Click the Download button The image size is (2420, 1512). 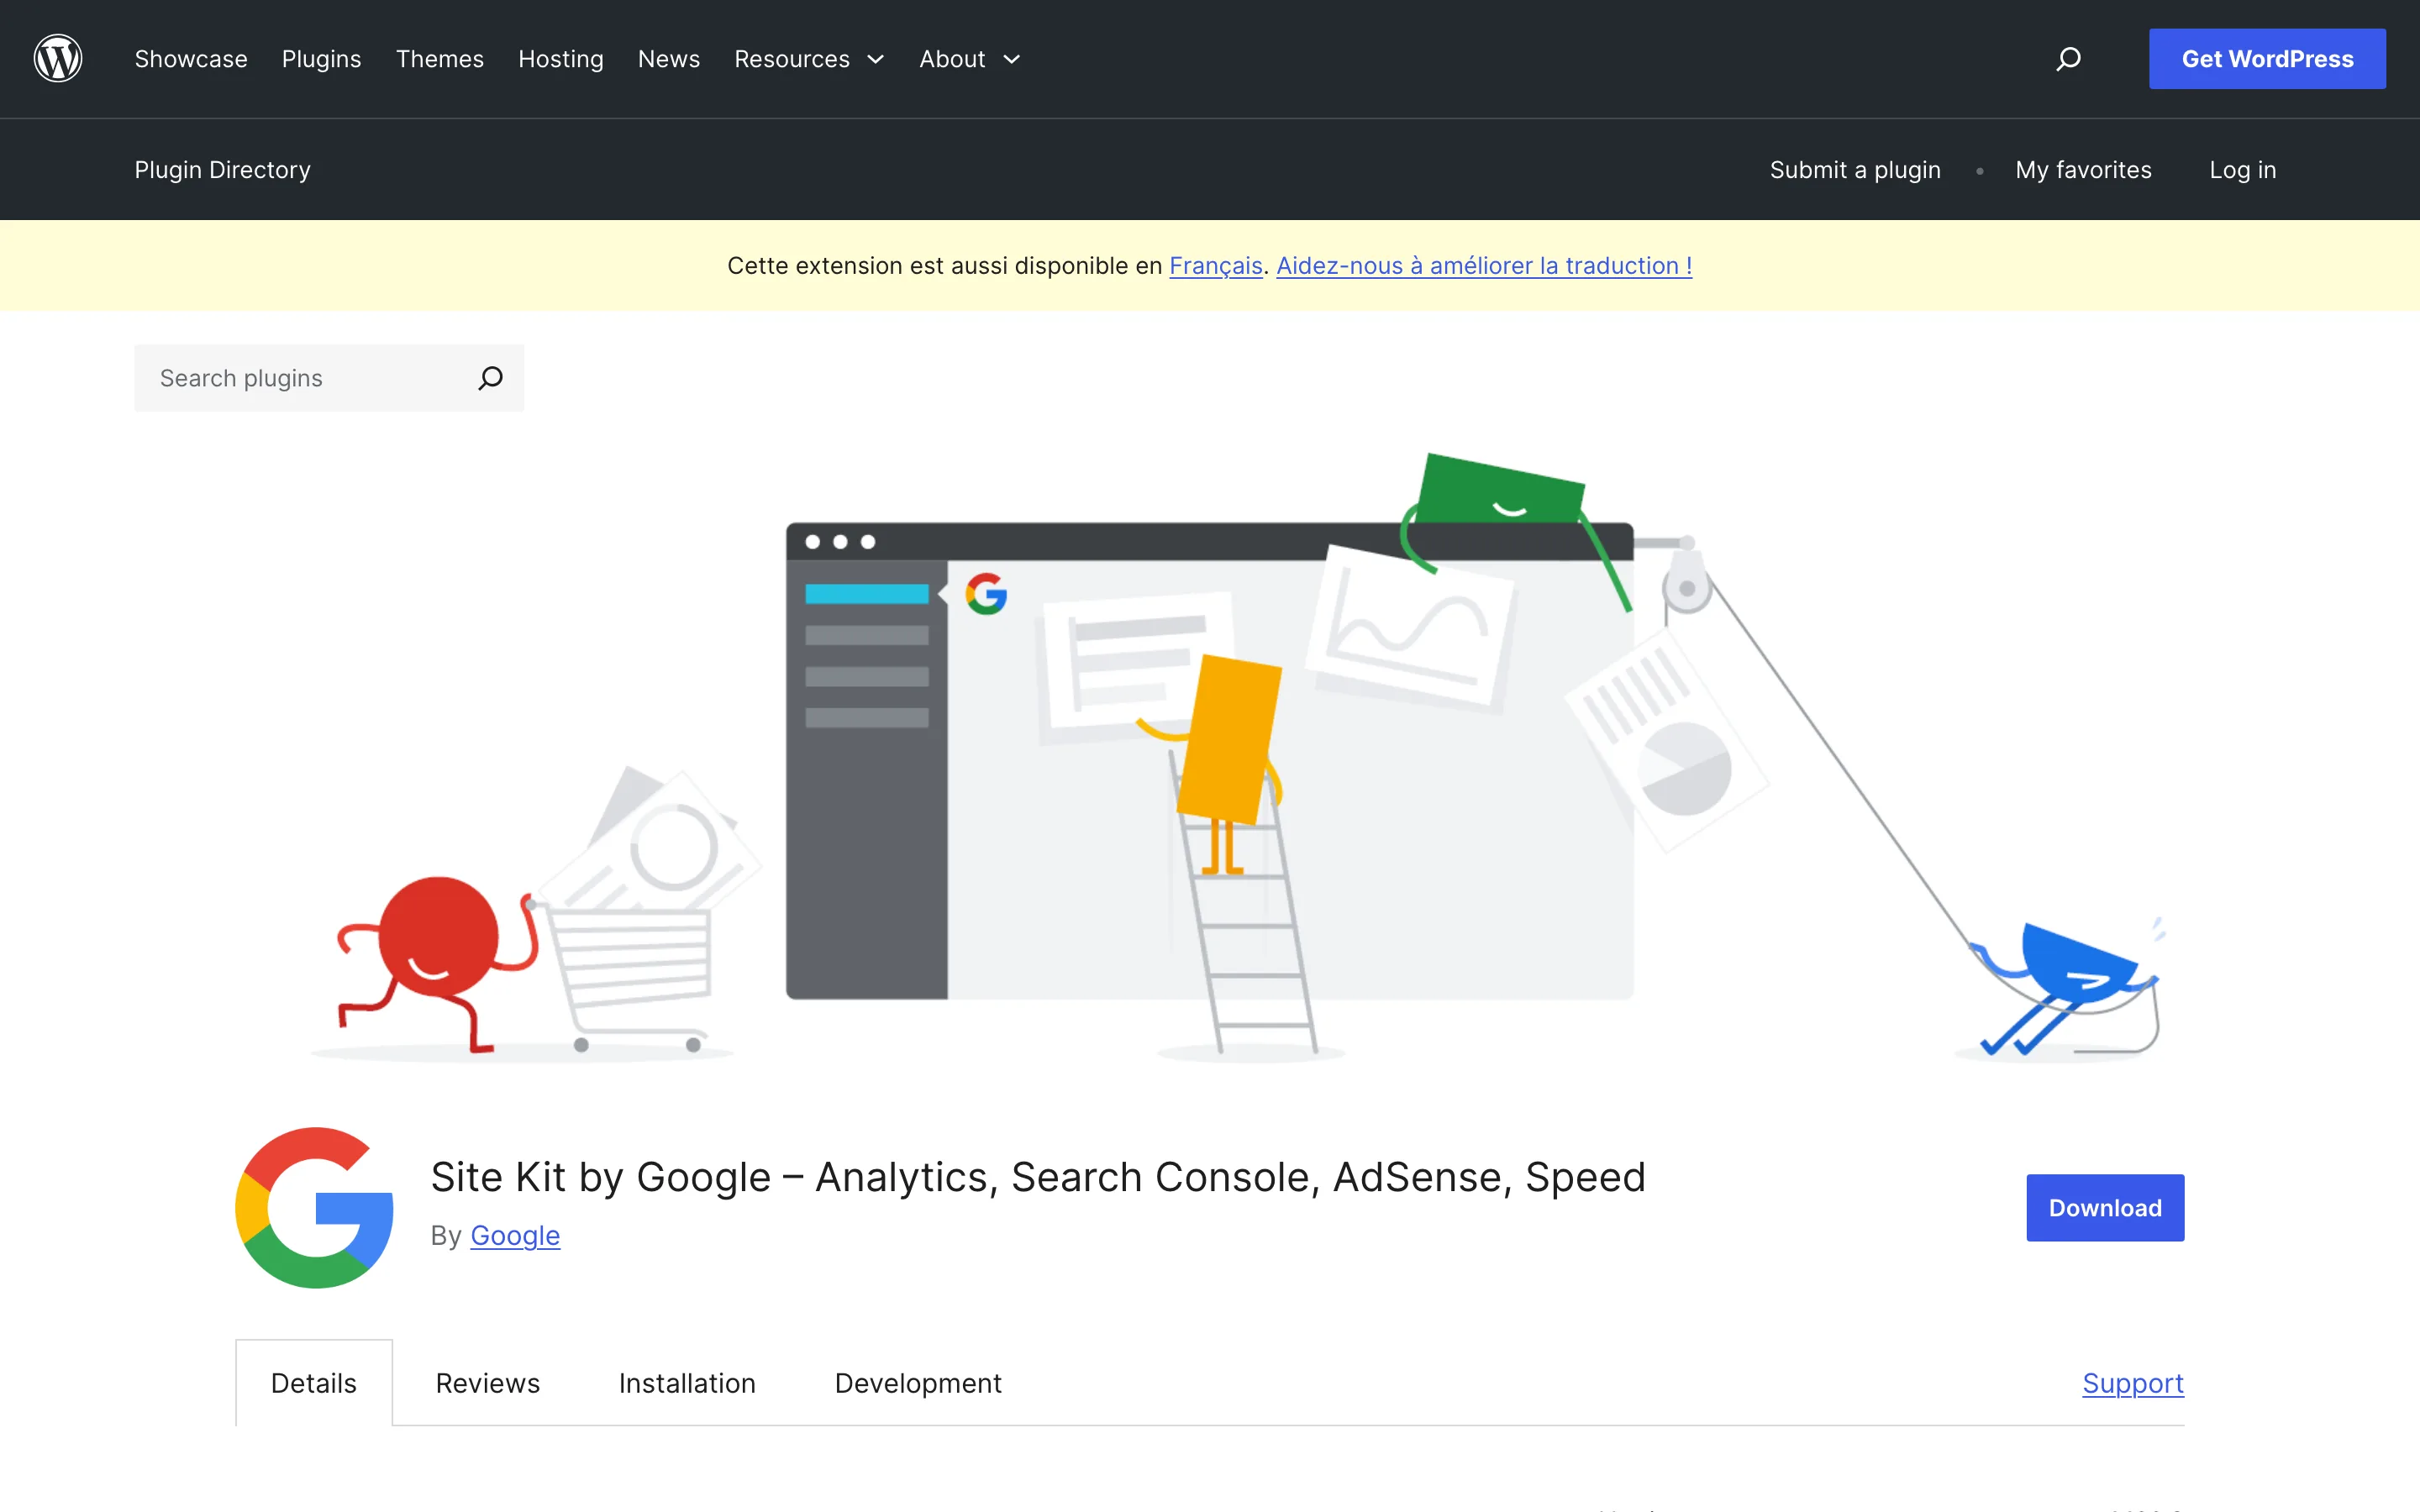coord(2105,1208)
